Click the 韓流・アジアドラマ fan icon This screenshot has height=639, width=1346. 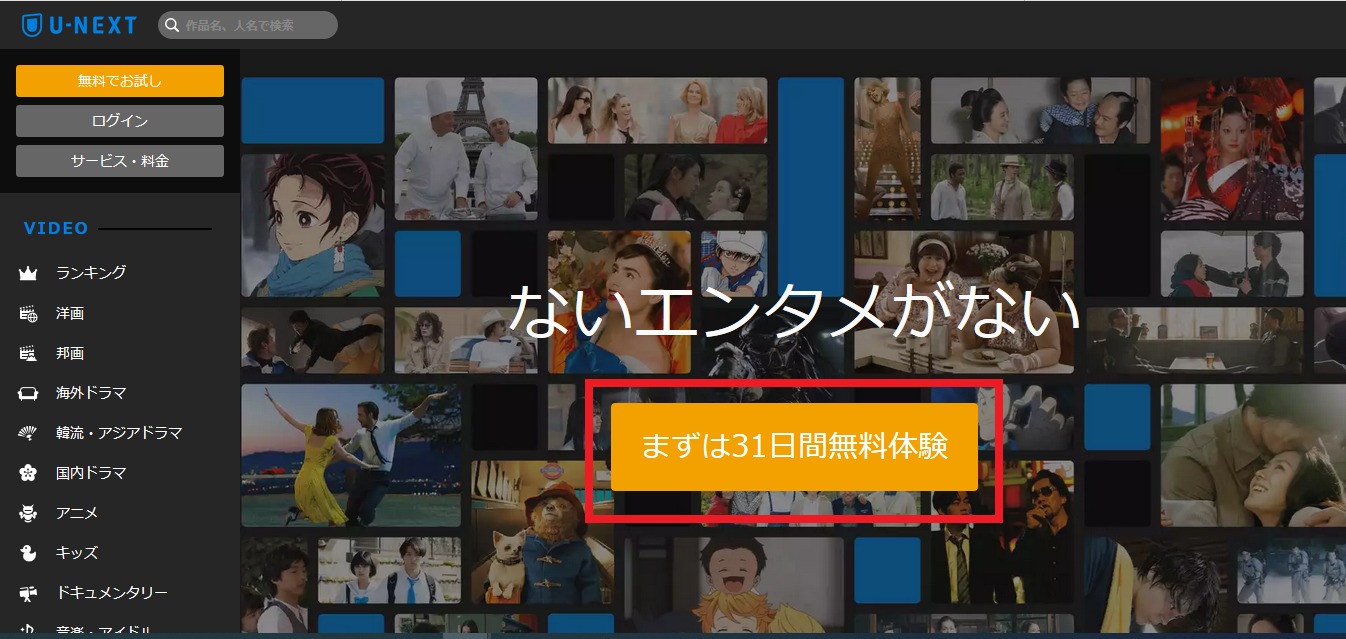click(x=28, y=433)
